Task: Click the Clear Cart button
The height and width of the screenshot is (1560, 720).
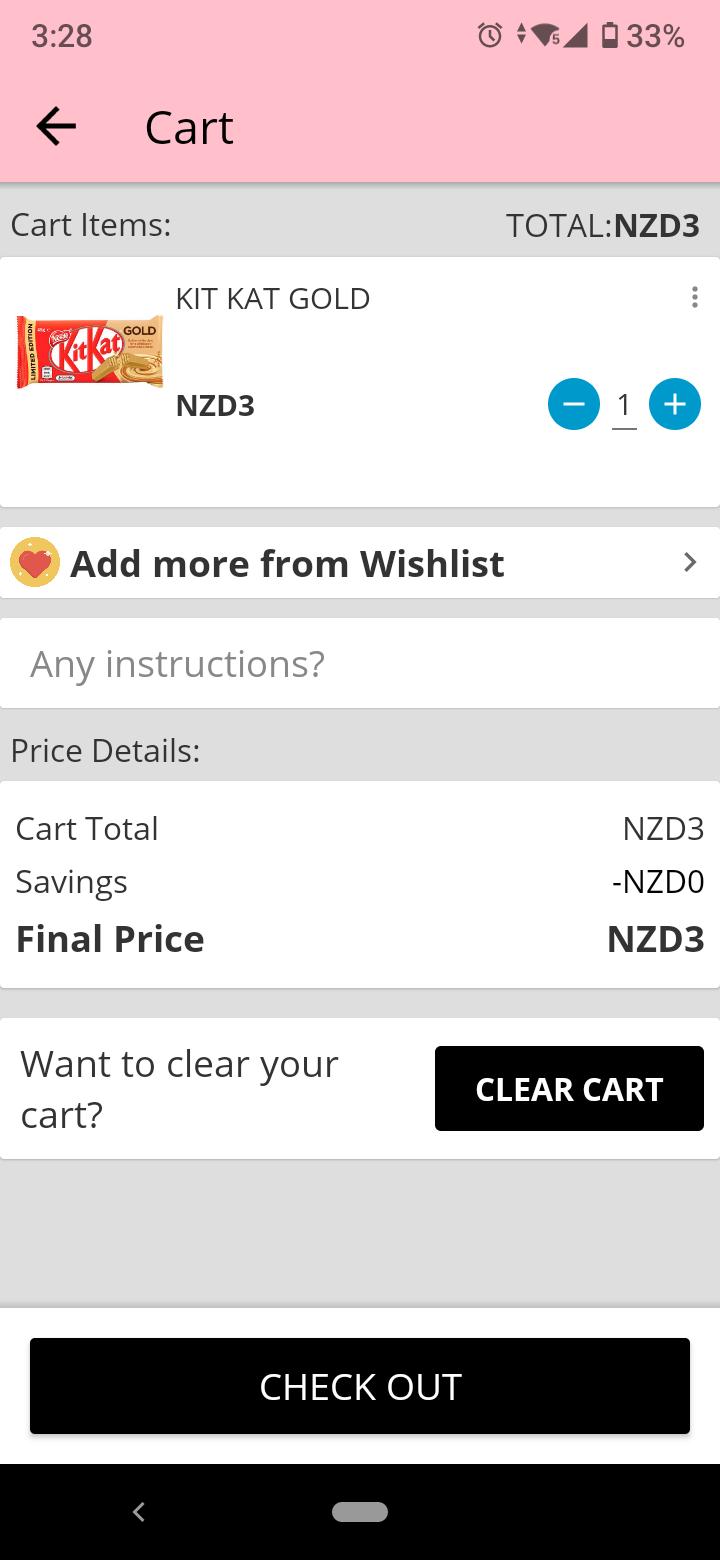Action: [569, 1088]
